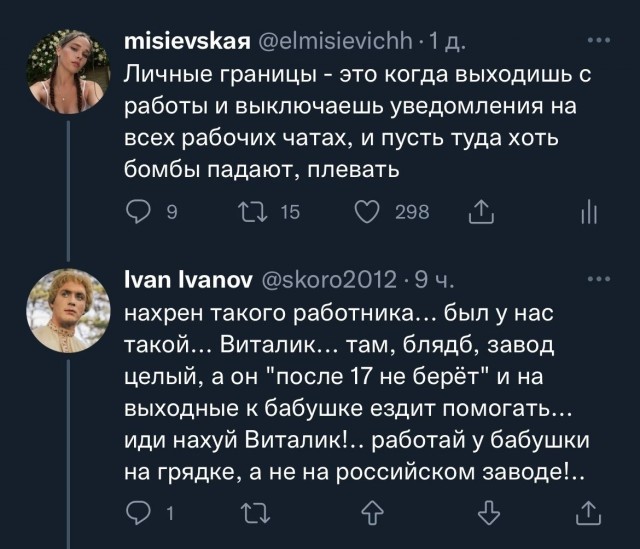The width and height of the screenshot is (640, 549).
Task: Share misievskaя's tweet
Action: coord(480,210)
